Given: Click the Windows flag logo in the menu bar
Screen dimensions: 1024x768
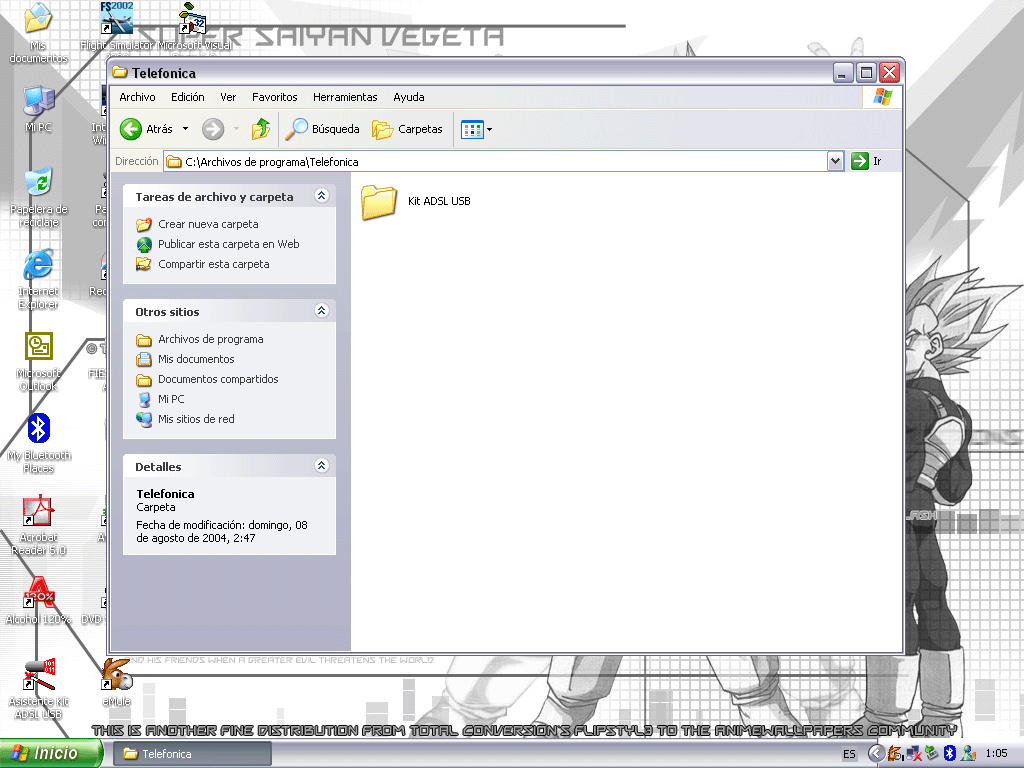Looking at the screenshot, I should pos(882,97).
